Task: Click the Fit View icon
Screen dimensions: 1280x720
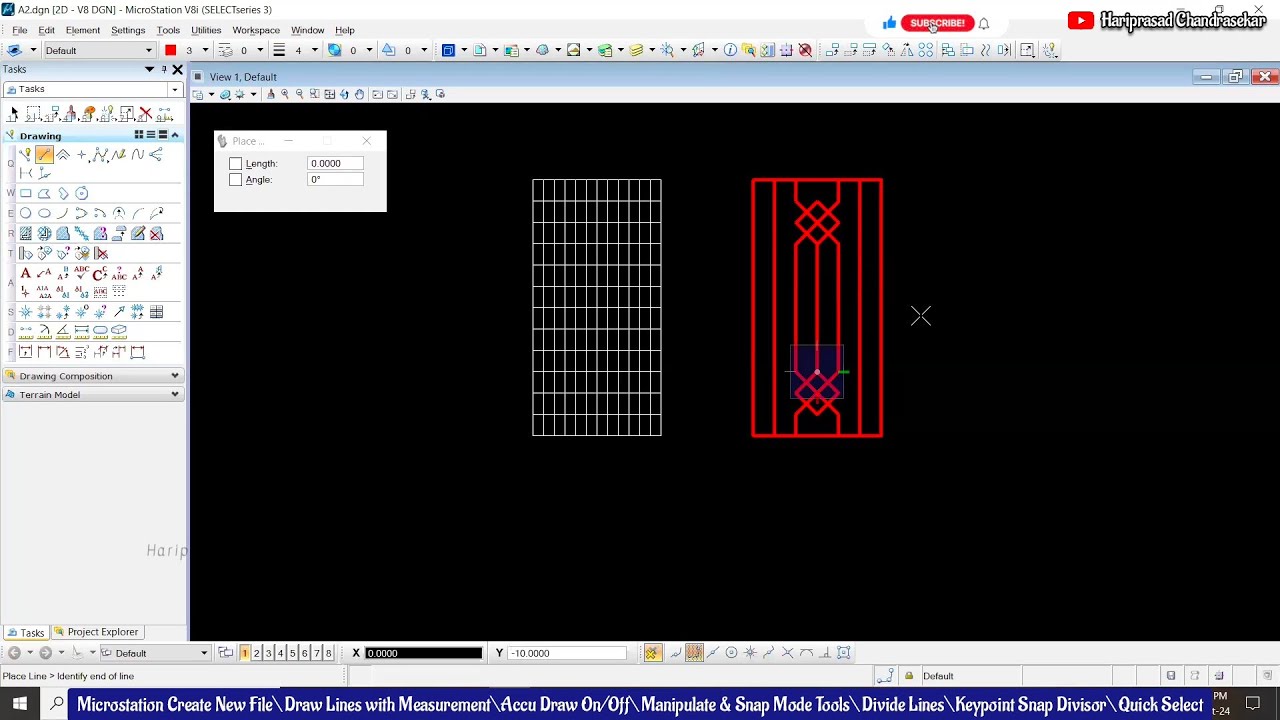Action: click(329, 94)
